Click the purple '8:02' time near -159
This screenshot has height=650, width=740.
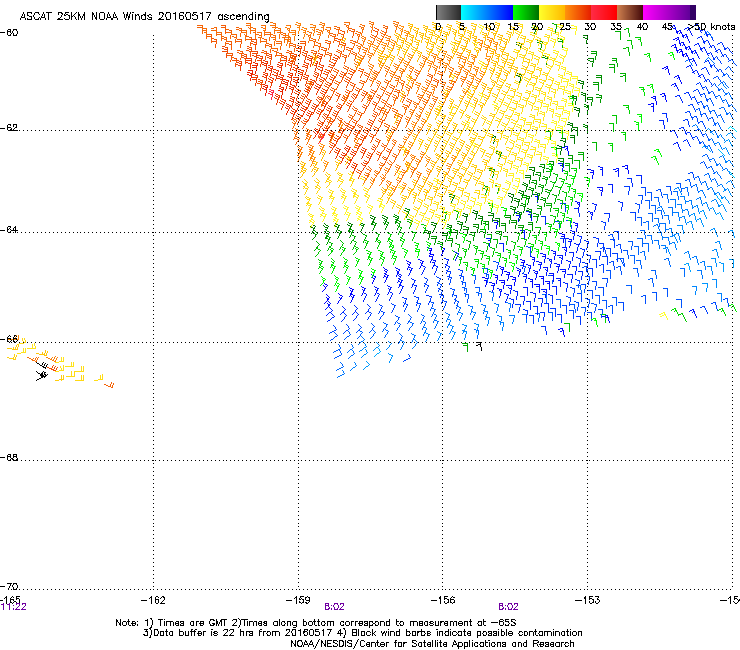(x=334, y=607)
